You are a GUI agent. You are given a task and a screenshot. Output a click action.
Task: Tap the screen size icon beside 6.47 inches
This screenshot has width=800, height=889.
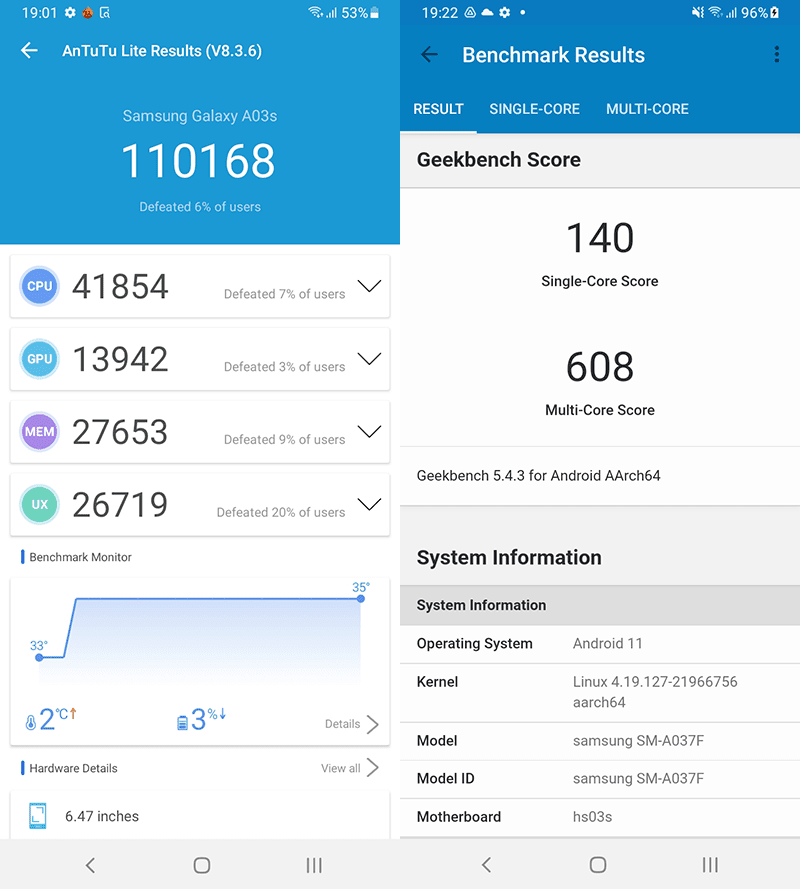click(37, 816)
